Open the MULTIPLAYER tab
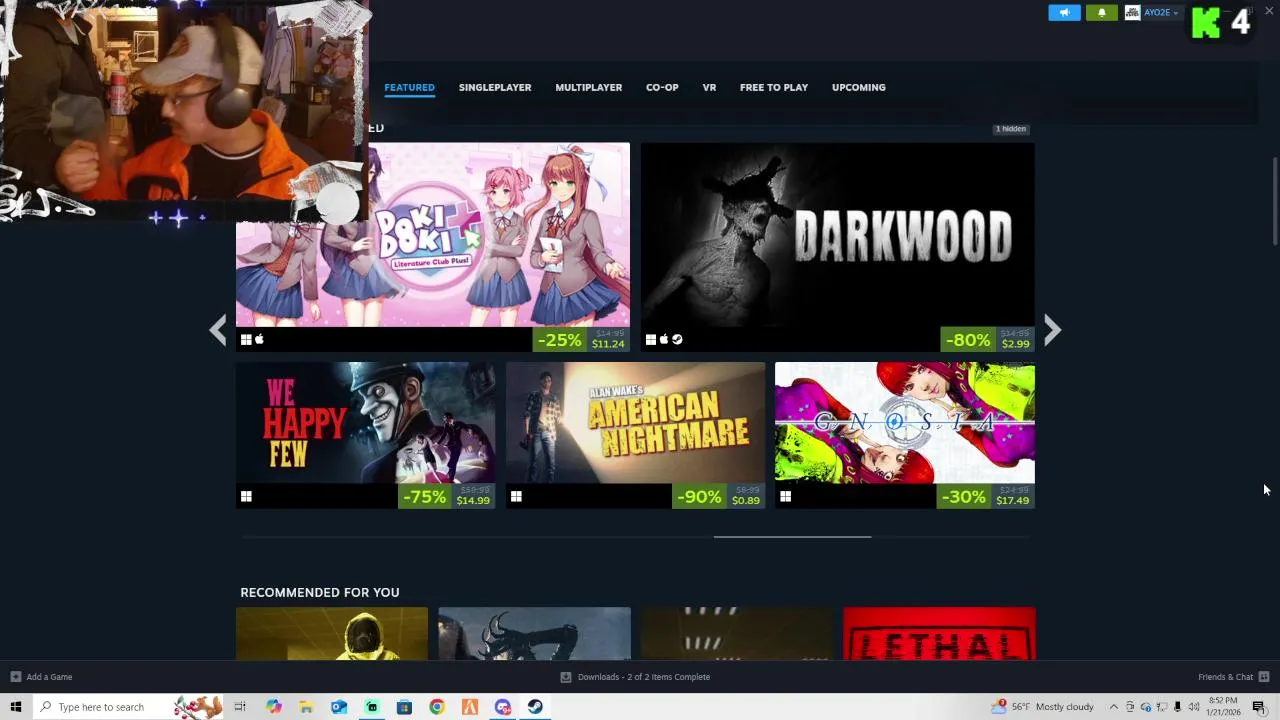 (588, 87)
